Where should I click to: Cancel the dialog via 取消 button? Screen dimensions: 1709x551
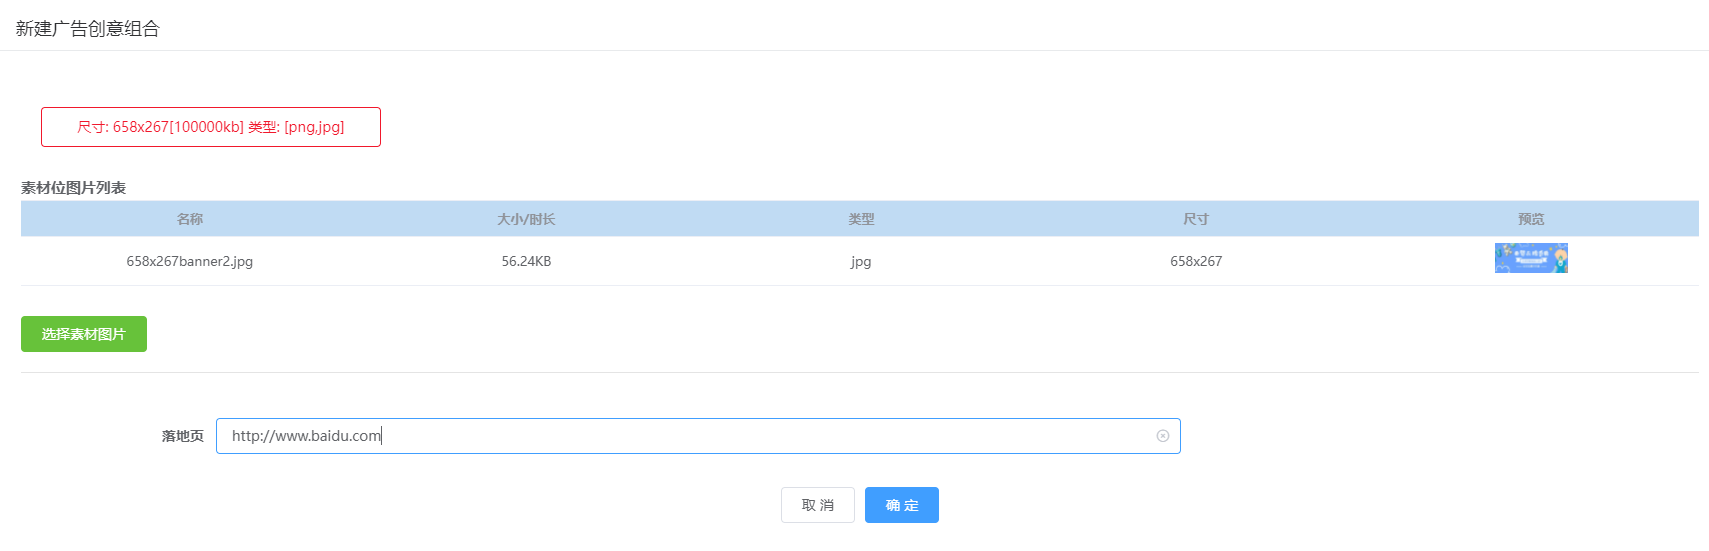[x=818, y=505]
